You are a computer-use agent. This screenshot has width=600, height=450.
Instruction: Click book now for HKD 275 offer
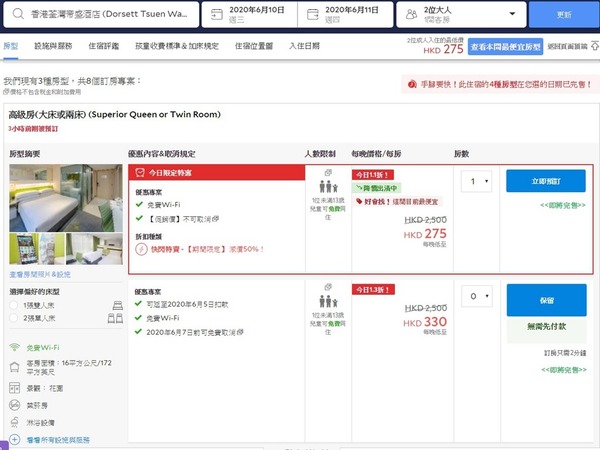[x=546, y=181]
